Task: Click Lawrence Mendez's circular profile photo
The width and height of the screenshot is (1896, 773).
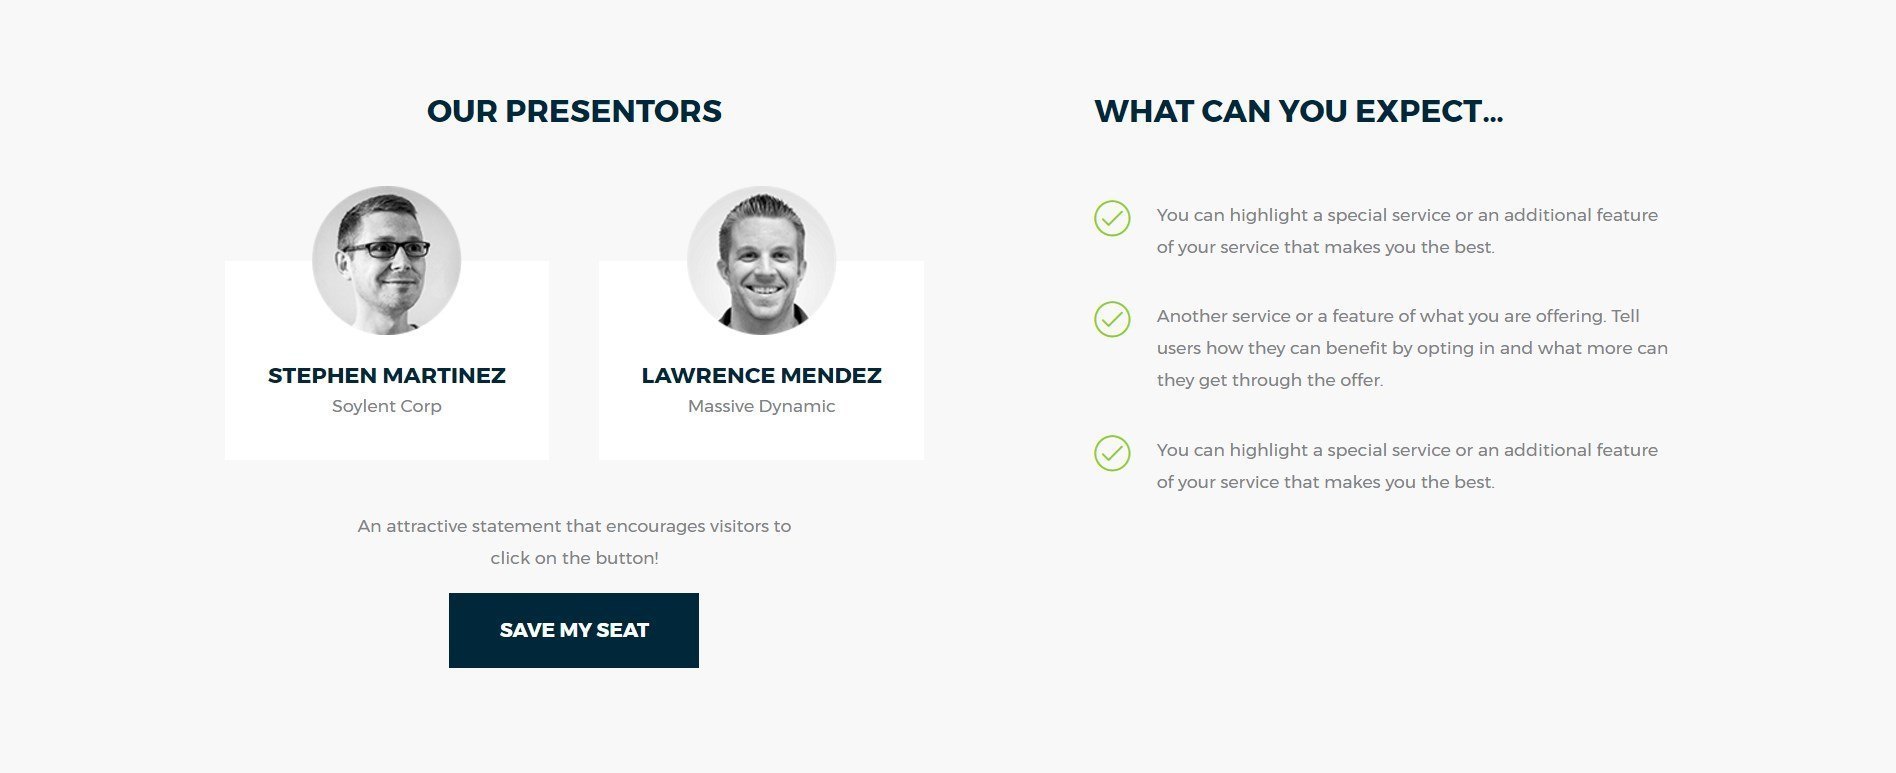Action: 761,259
